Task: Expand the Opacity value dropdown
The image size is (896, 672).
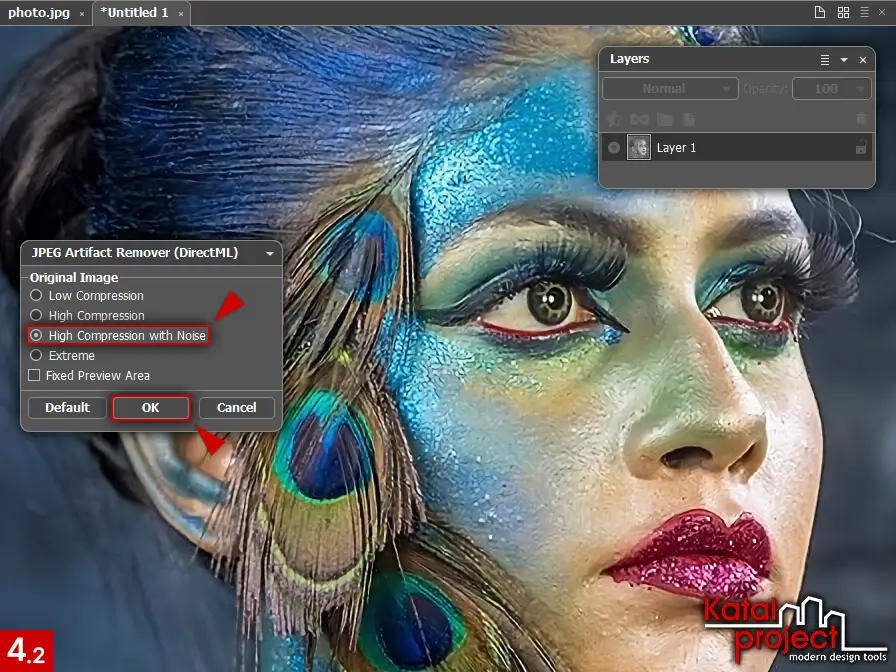Action: click(859, 89)
